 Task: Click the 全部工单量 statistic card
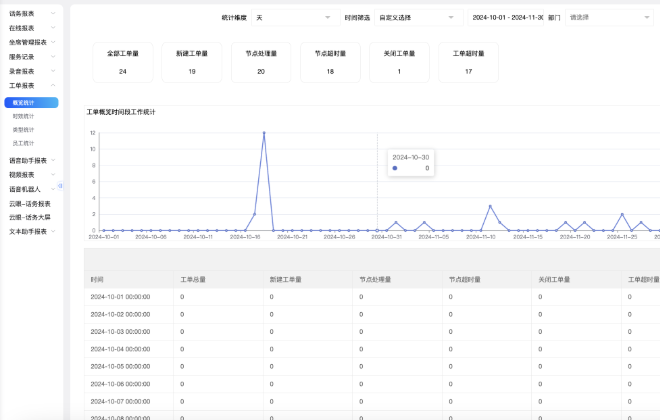[123, 63]
